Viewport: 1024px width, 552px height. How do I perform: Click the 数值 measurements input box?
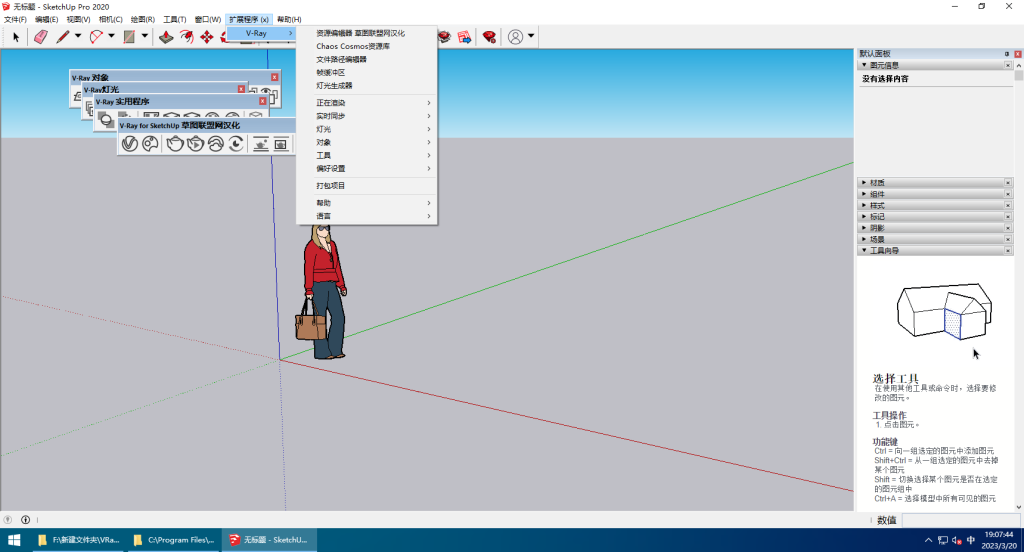coord(960,520)
